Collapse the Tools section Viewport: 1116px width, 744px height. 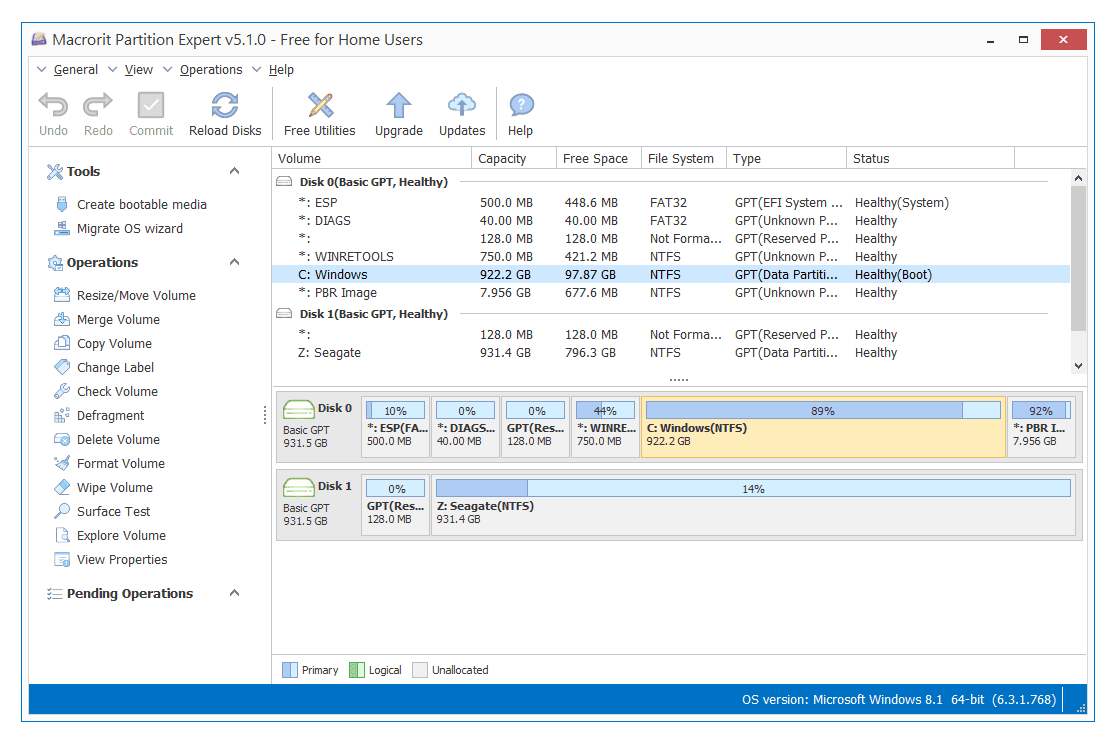pos(234,170)
